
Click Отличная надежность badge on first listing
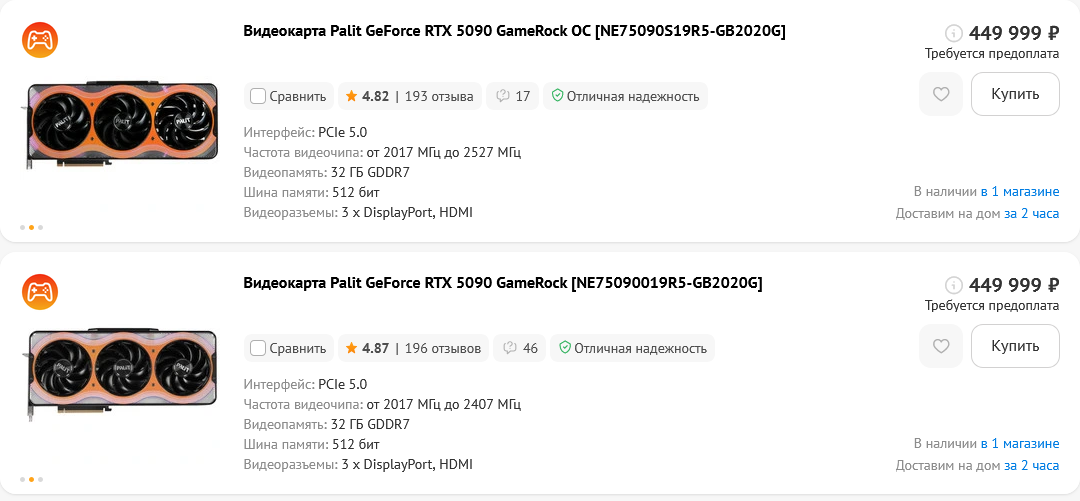click(625, 96)
